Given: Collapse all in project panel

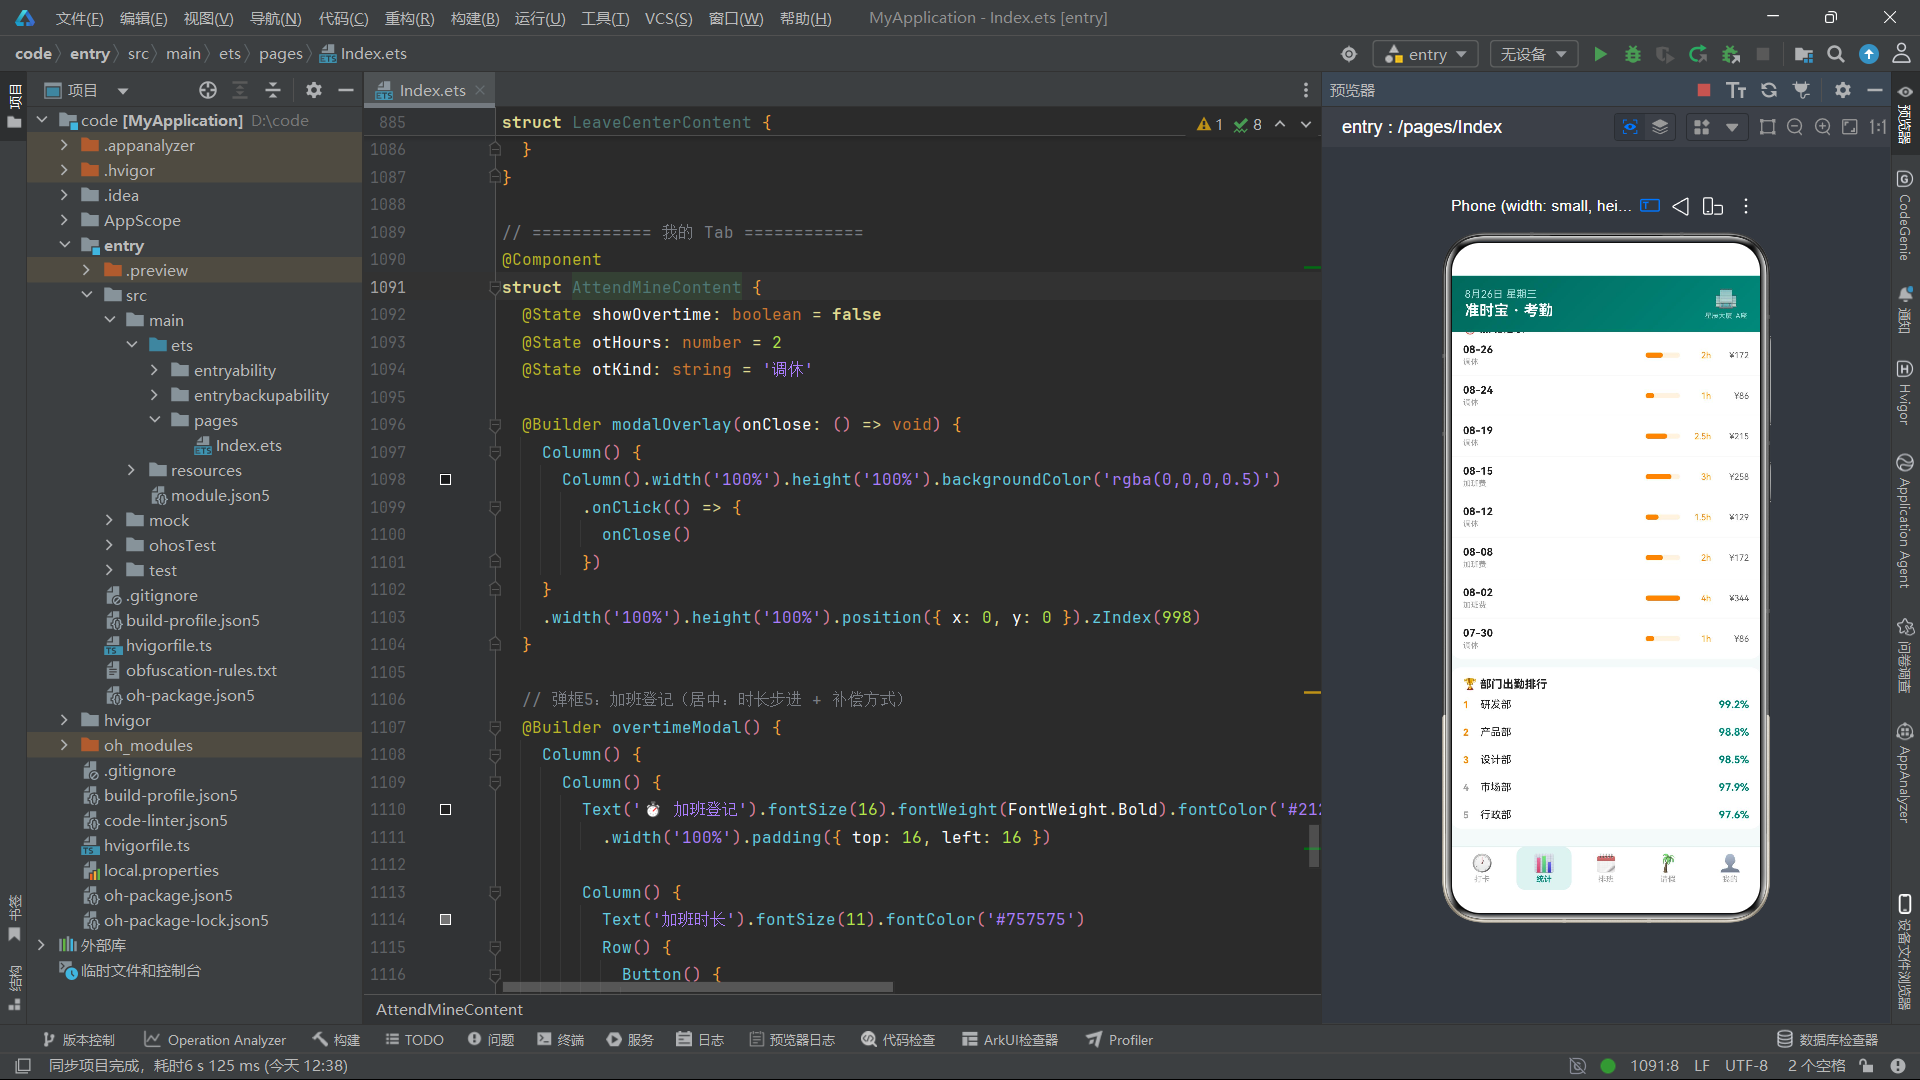Looking at the screenshot, I should (273, 90).
